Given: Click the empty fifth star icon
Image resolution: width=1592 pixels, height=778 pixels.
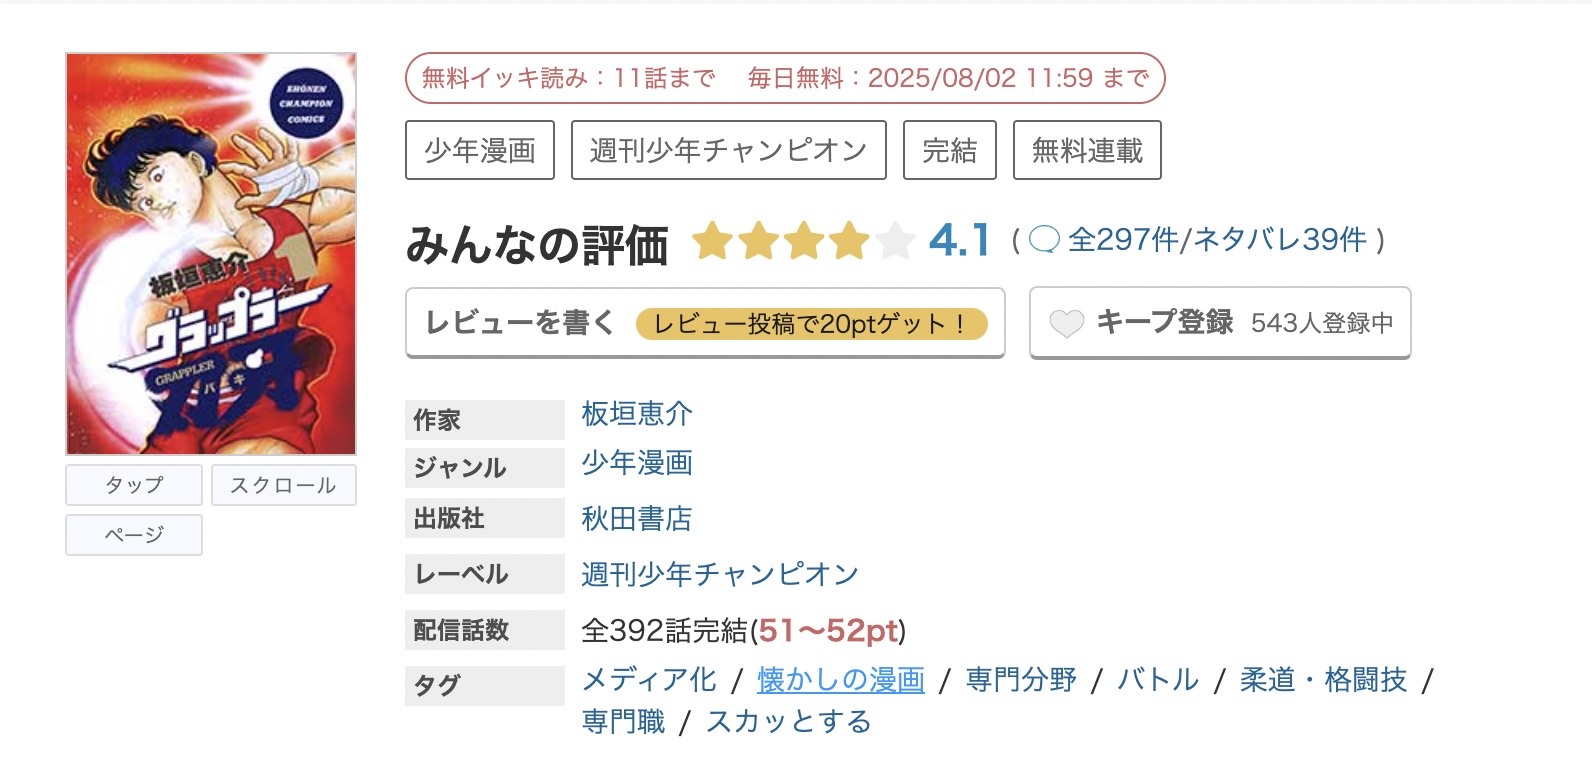Looking at the screenshot, I should 895,240.
